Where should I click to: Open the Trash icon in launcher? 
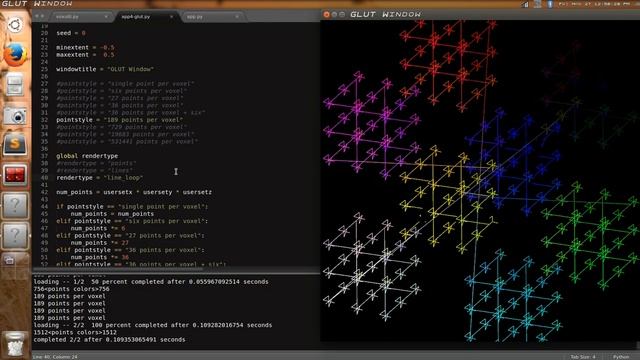[x=15, y=345]
